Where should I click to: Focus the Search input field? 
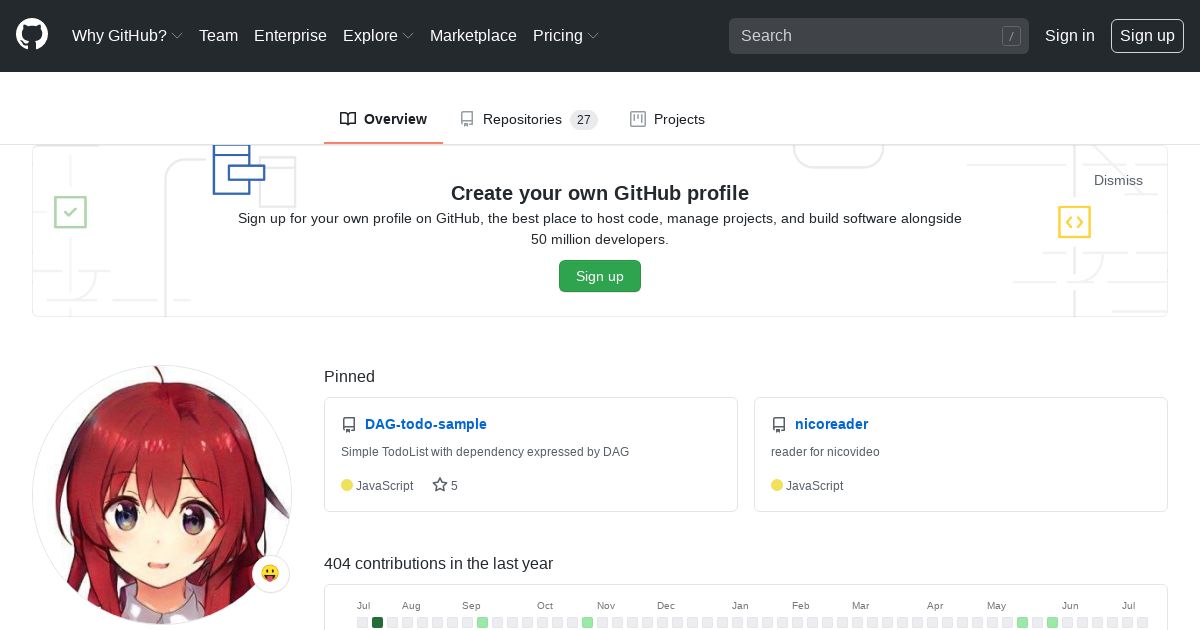click(x=878, y=36)
